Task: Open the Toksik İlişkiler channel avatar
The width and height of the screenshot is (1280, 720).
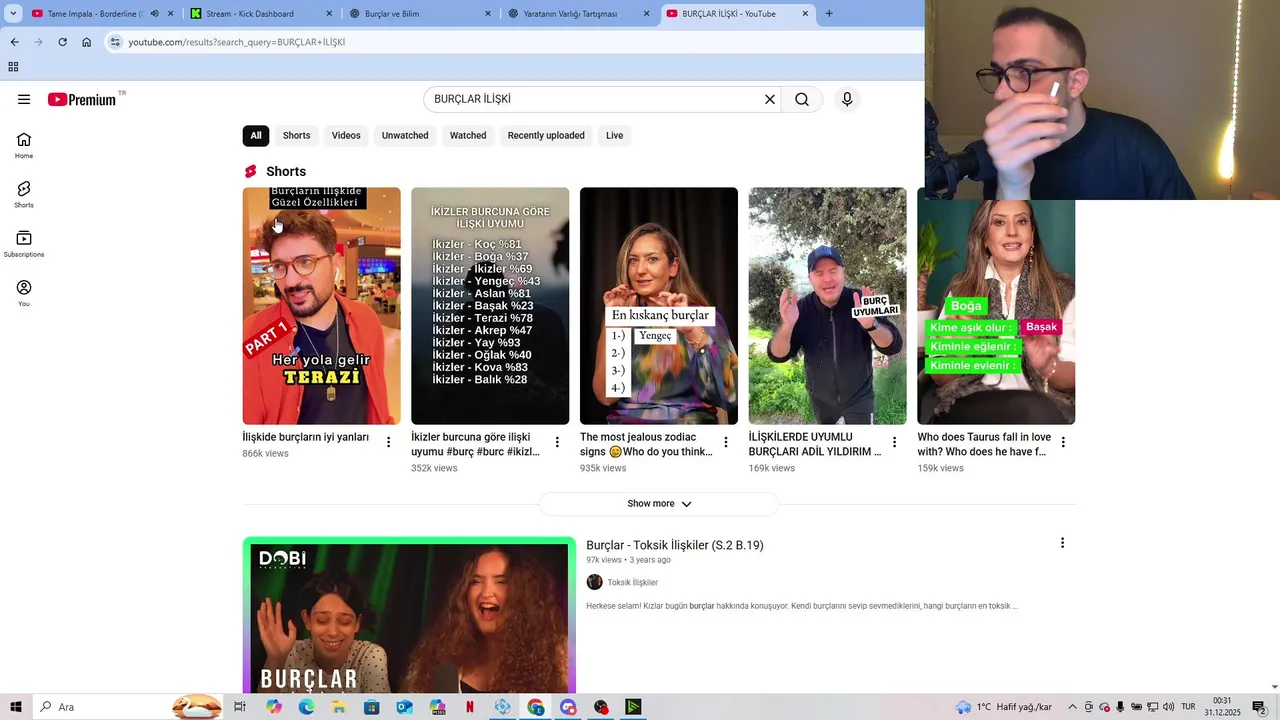Action: pos(594,582)
